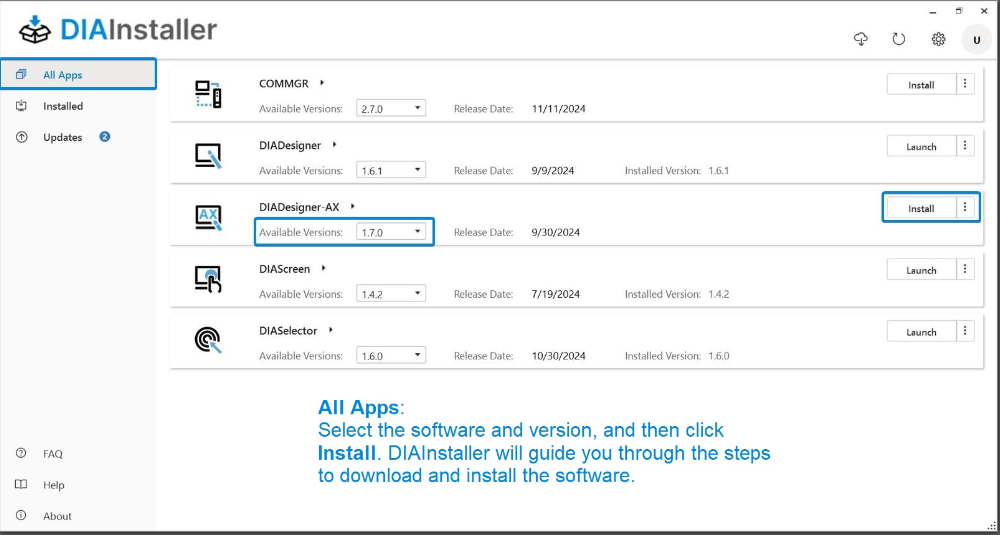1000x535 pixels.
Task: Open more options for DIADesigner-AX
Action: 966,208
